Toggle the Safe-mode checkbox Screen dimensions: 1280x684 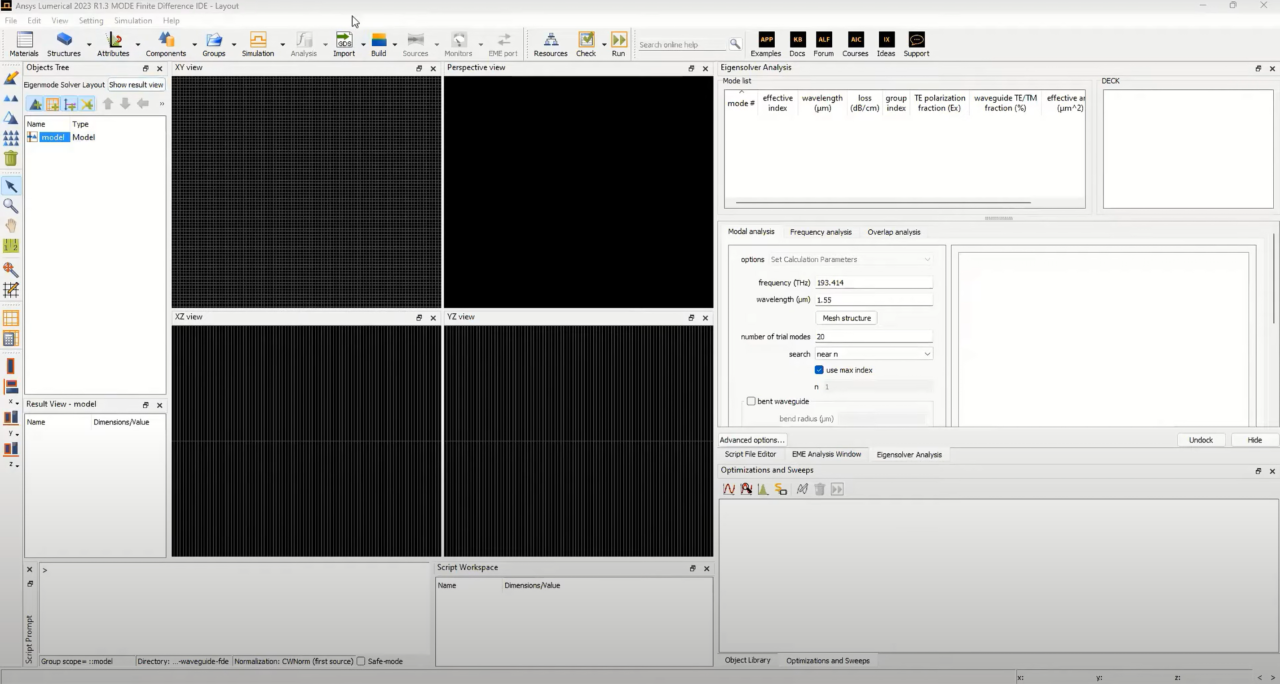[361, 661]
